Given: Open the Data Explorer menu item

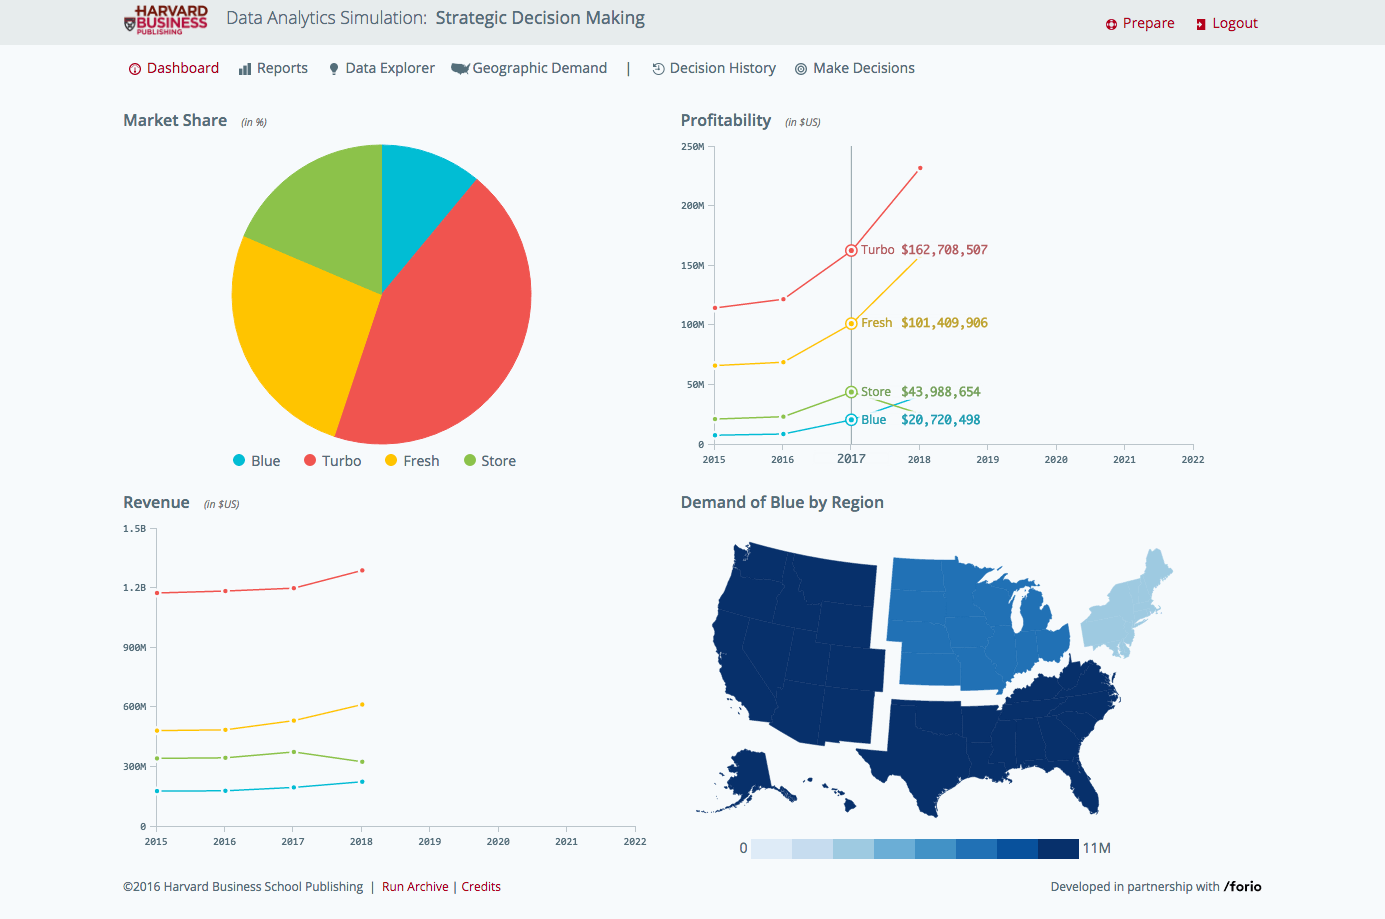Looking at the screenshot, I should (381, 68).
